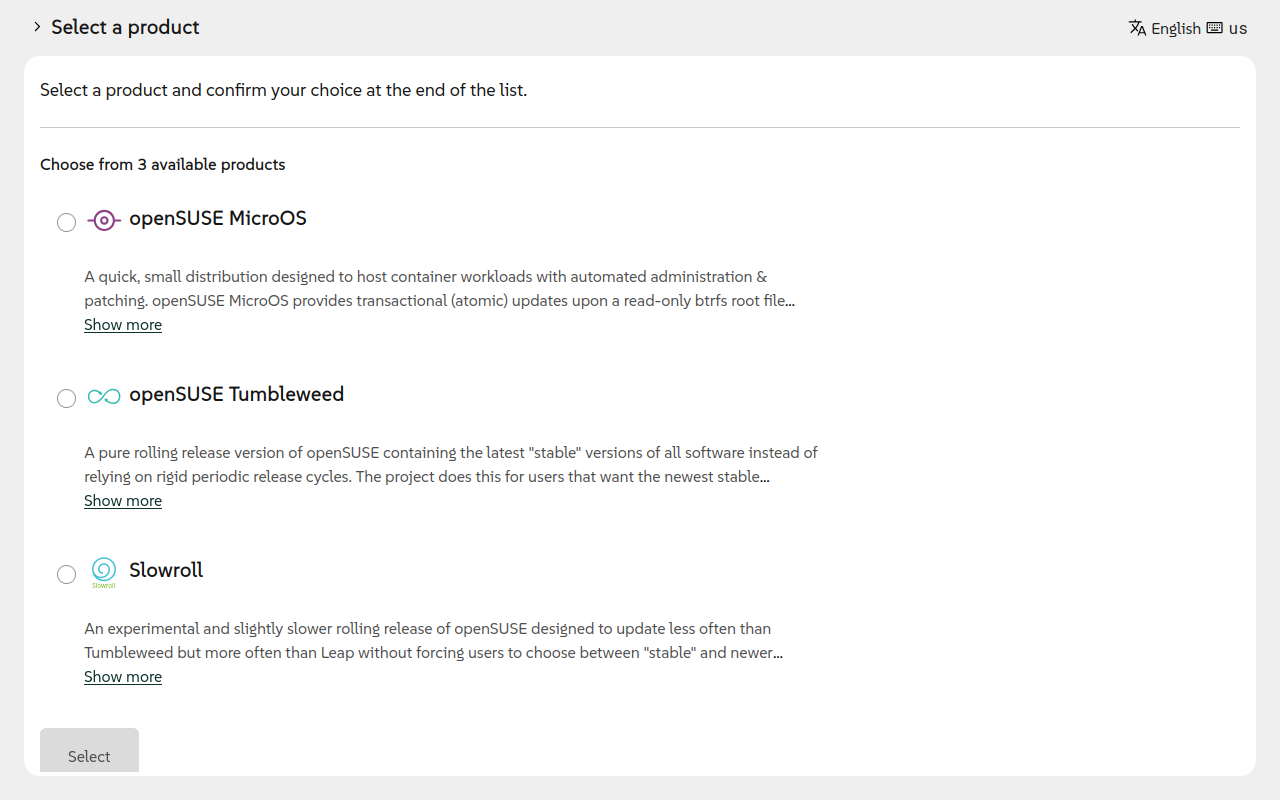
Task: Select the Slowroll radio button
Action: (x=66, y=574)
